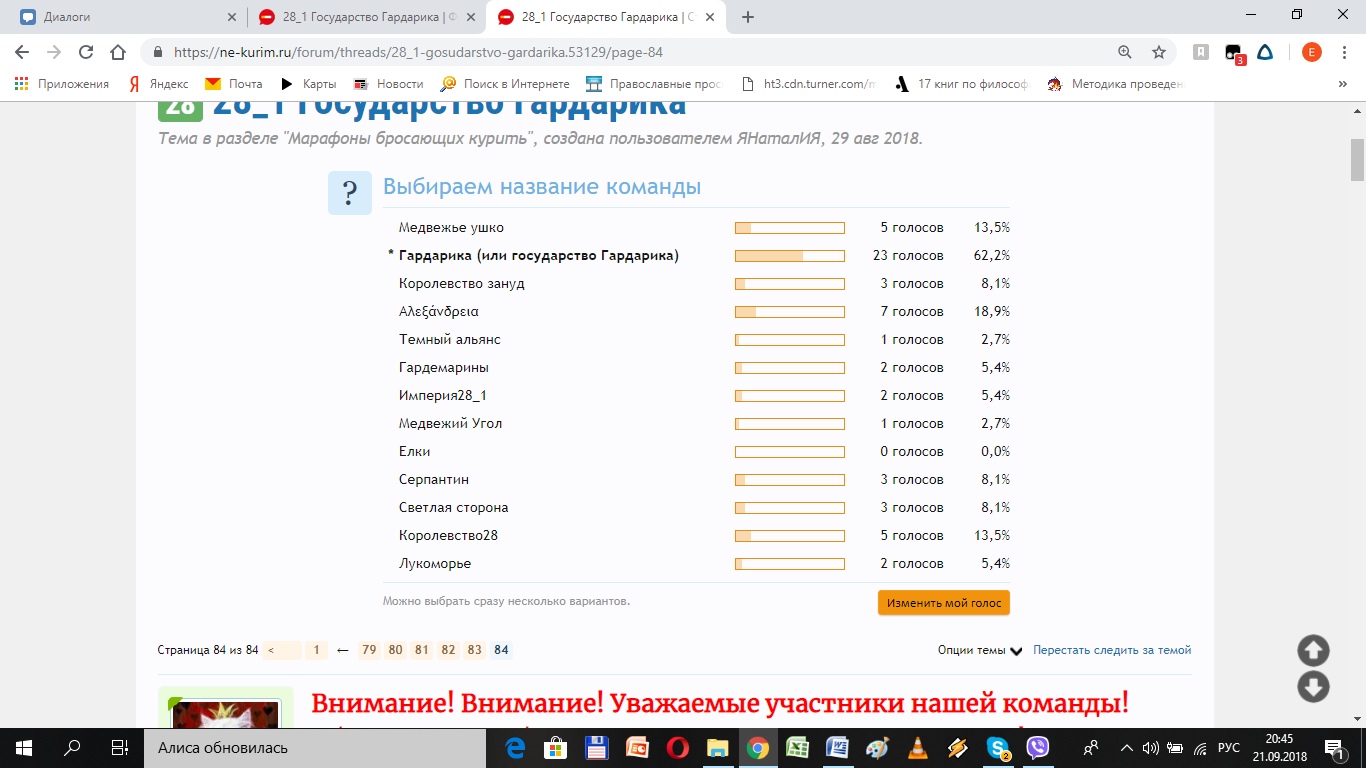
Task: Open Skype from the taskbar
Action: pyautogui.click(x=997, y=748)
